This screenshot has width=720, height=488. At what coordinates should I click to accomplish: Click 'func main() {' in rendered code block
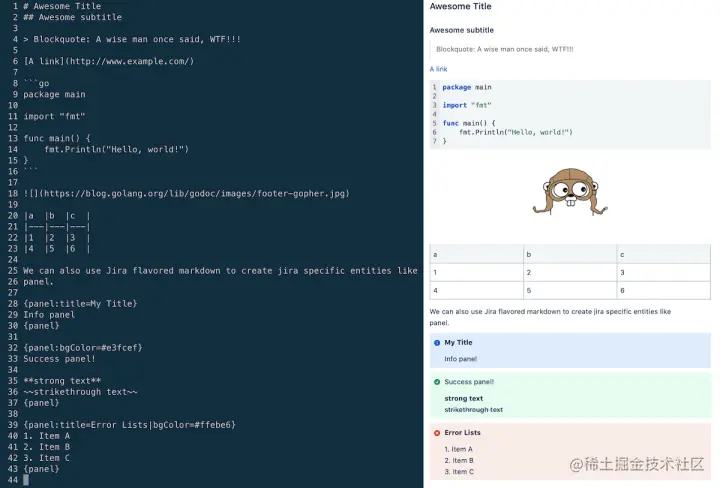coord(469,123)
